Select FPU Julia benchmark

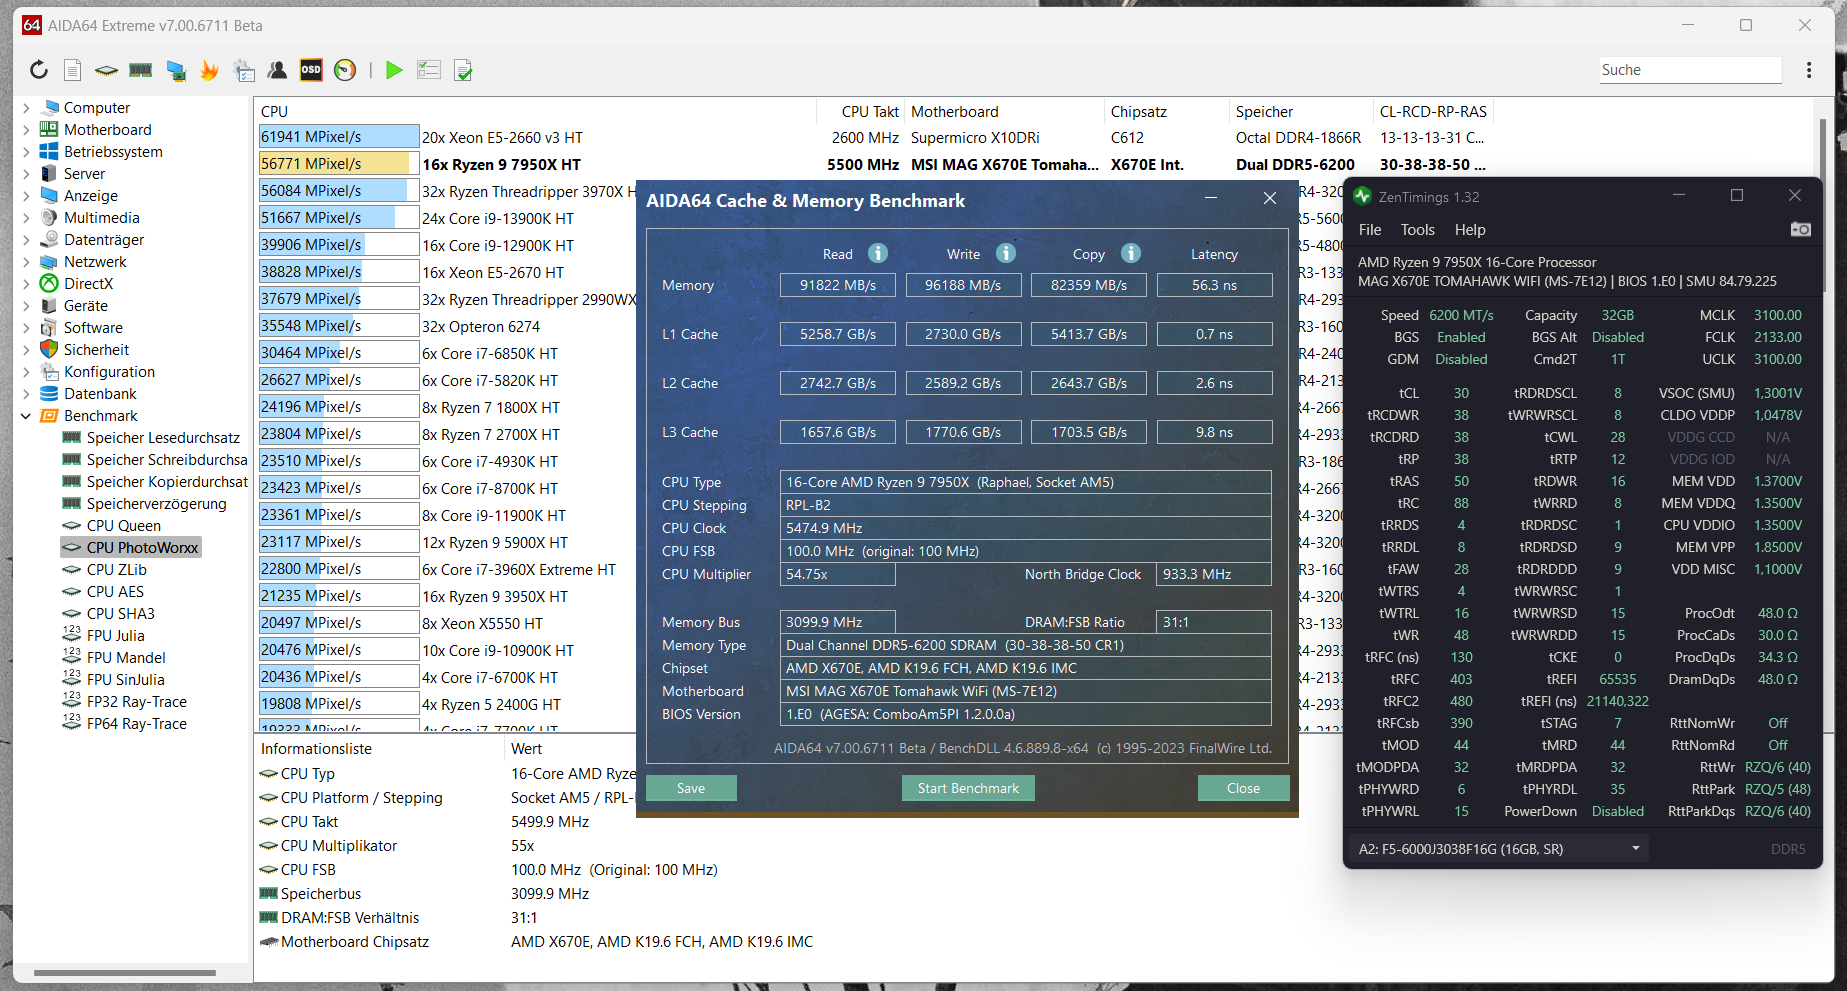(x=116, y=636)
